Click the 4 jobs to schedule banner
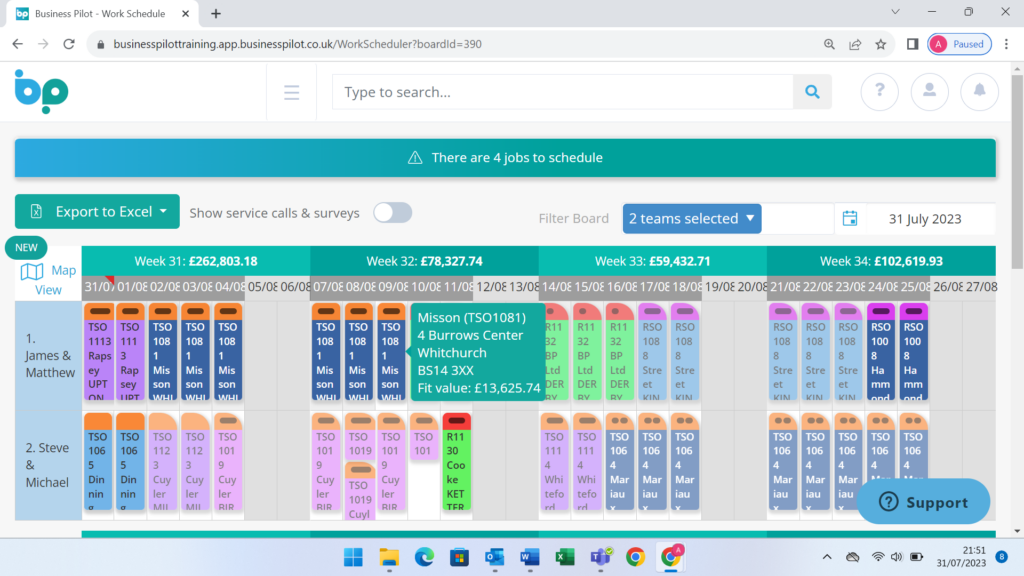The width and height of the screenshot is (1024, 576). pyautogui.click(x=504, y=157)
